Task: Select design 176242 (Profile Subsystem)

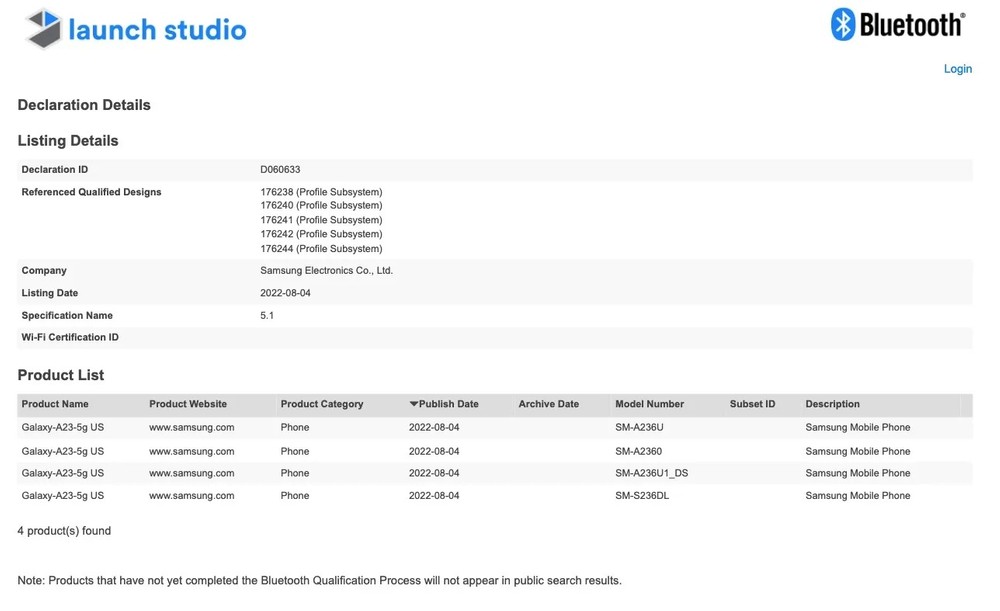Action: tap(321, 234)
